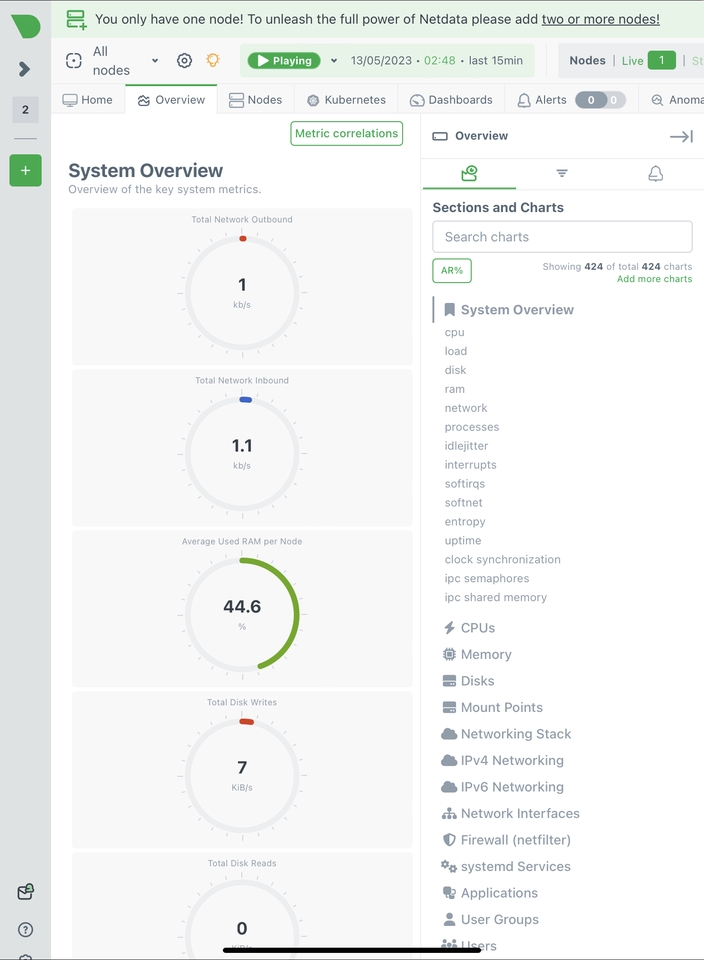Image resolution: width=704 pixels, height=960 pixels.
Task: Toggle the AR% anomaly rate button
Action: (x=452, y=271)
